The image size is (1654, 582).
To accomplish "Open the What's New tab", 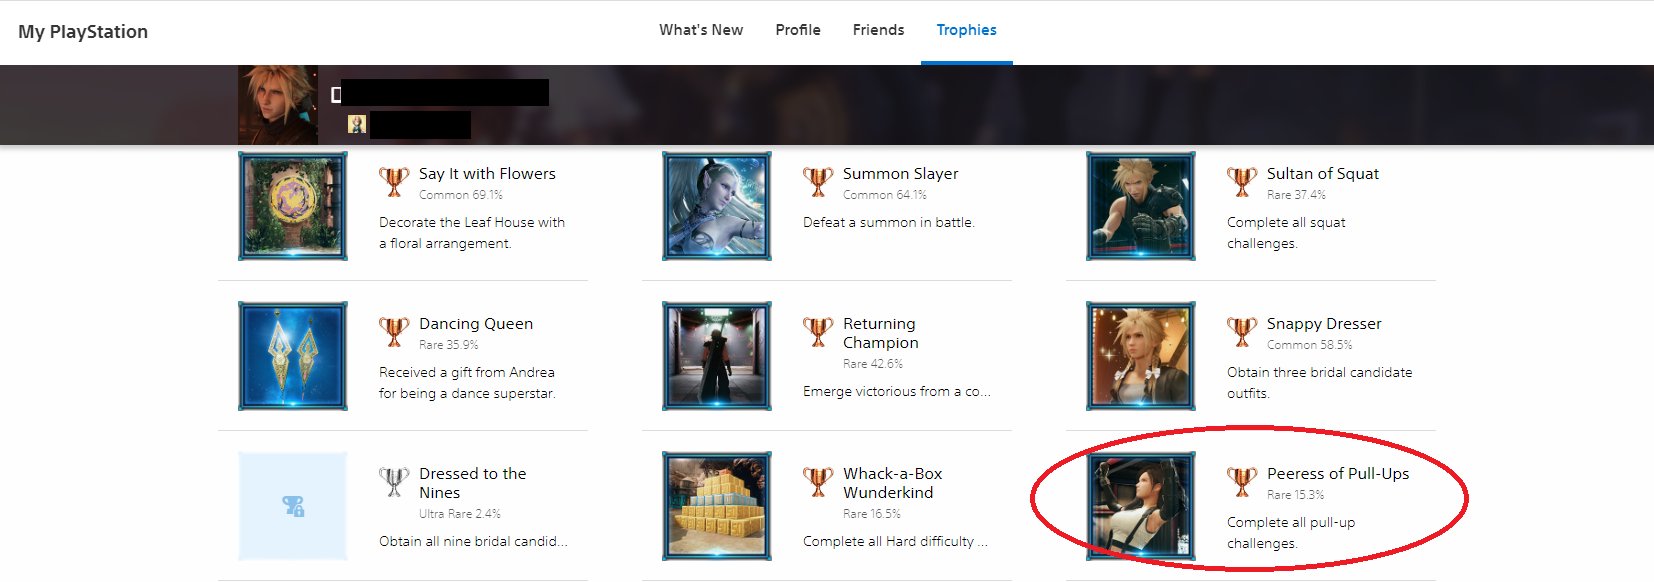I will tap(700, 30).
